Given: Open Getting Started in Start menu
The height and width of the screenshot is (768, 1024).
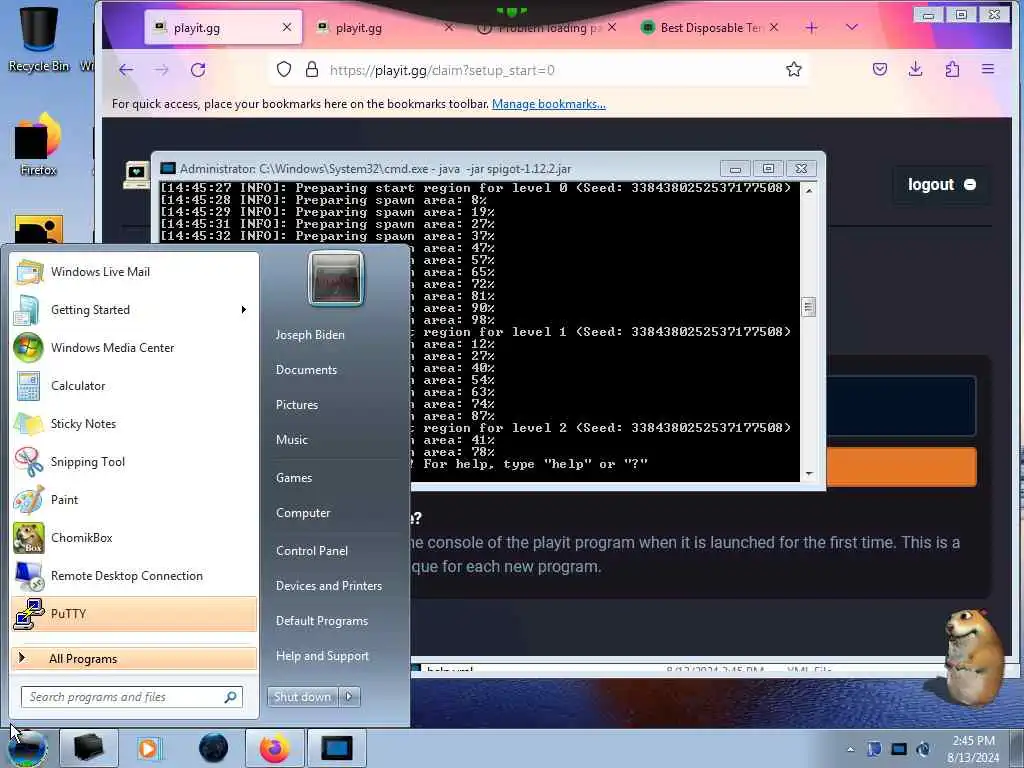Looking at the screenshot, I should [134, 310].
